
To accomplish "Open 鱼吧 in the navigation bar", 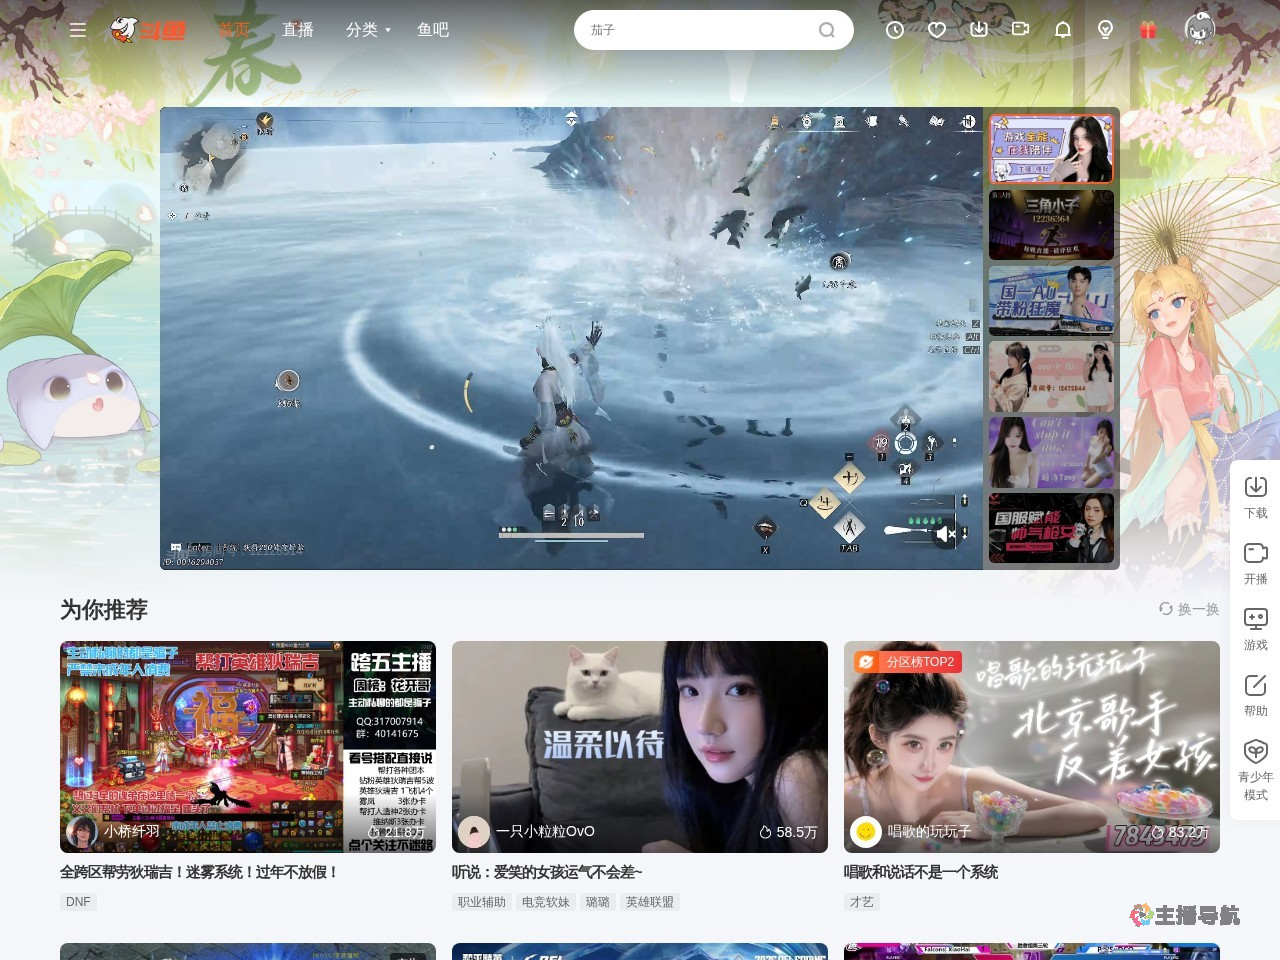I will coord(433,30).
